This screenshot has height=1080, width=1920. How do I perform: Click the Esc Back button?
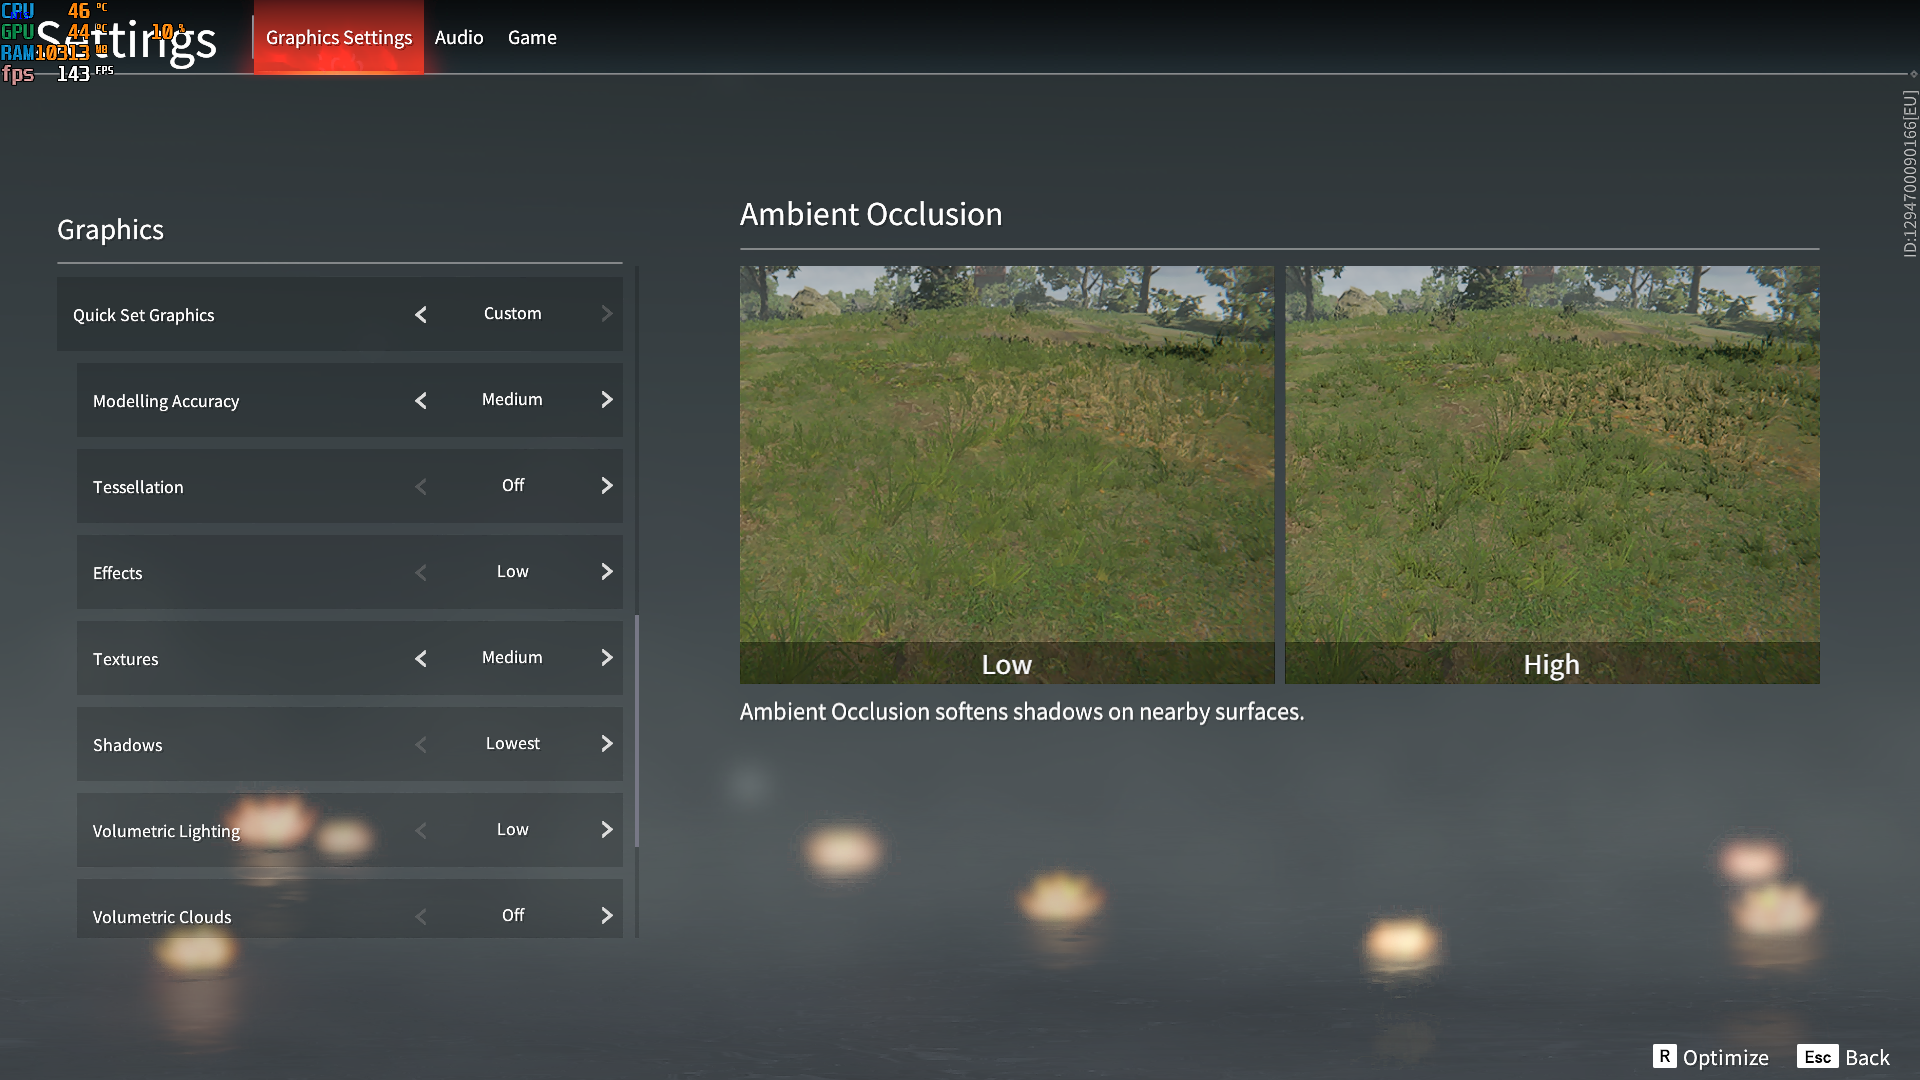click(x=1843, y=1057)
